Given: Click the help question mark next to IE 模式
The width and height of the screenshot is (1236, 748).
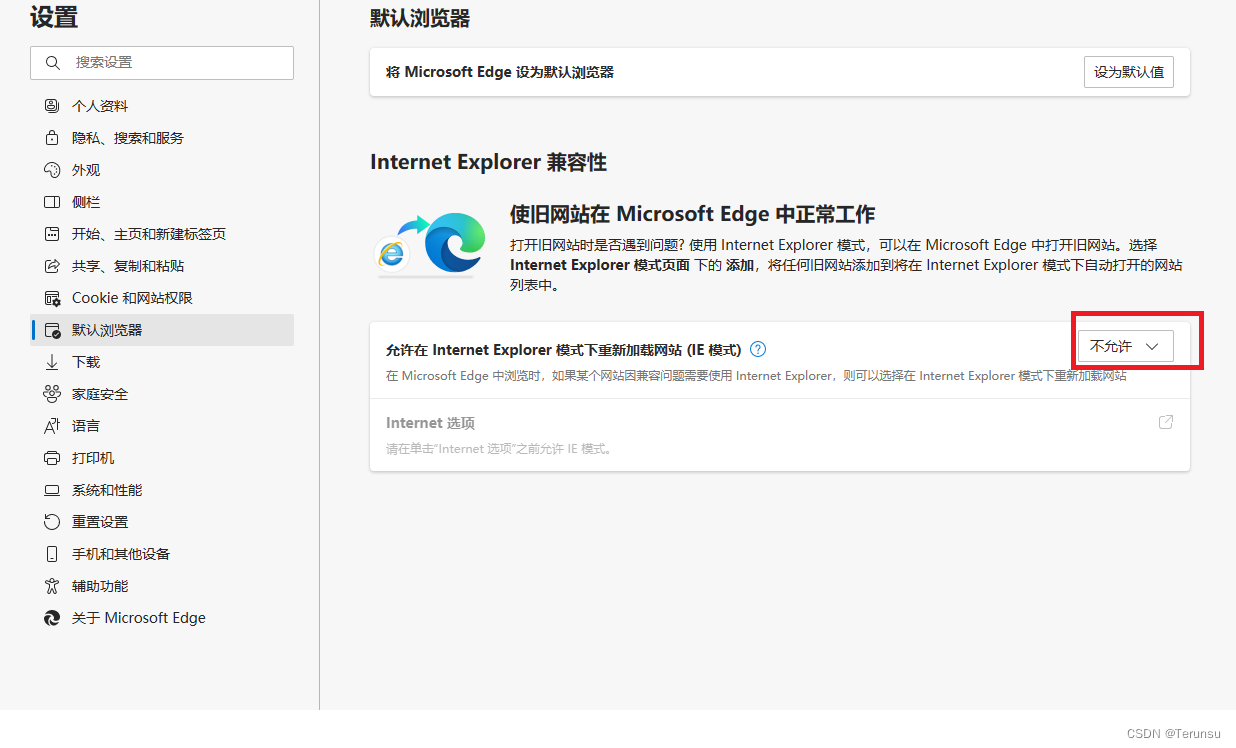Looking at the screenshot, I should click(758, 349).
